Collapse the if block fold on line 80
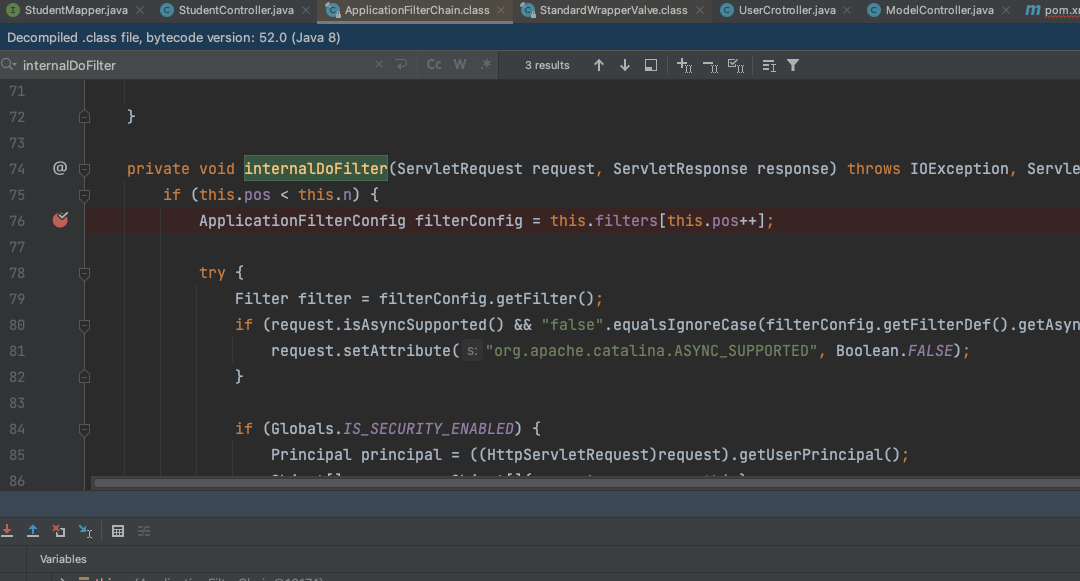 click(84, 325)
